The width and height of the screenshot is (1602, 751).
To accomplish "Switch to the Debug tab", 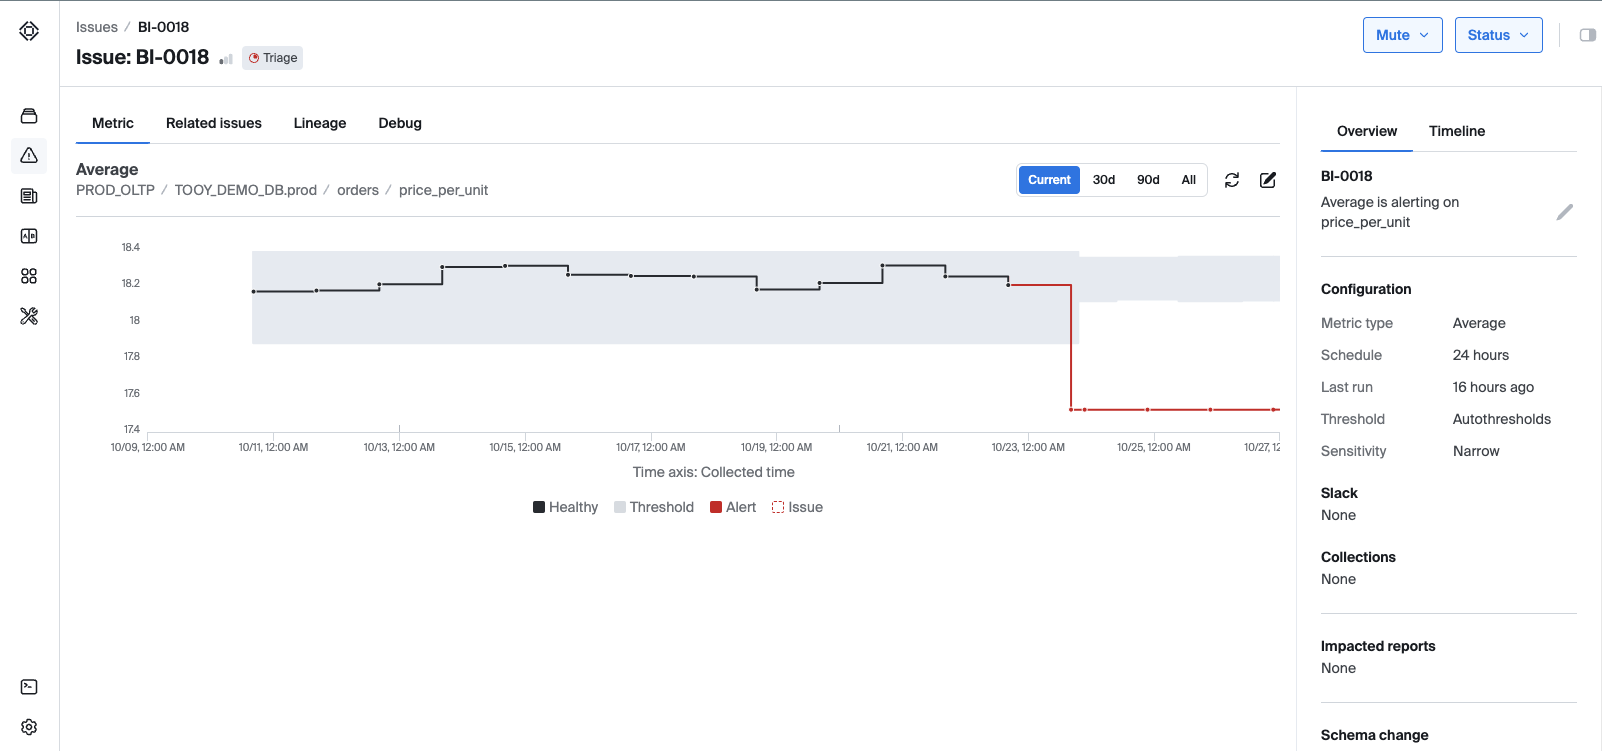I will click(400, 123).
